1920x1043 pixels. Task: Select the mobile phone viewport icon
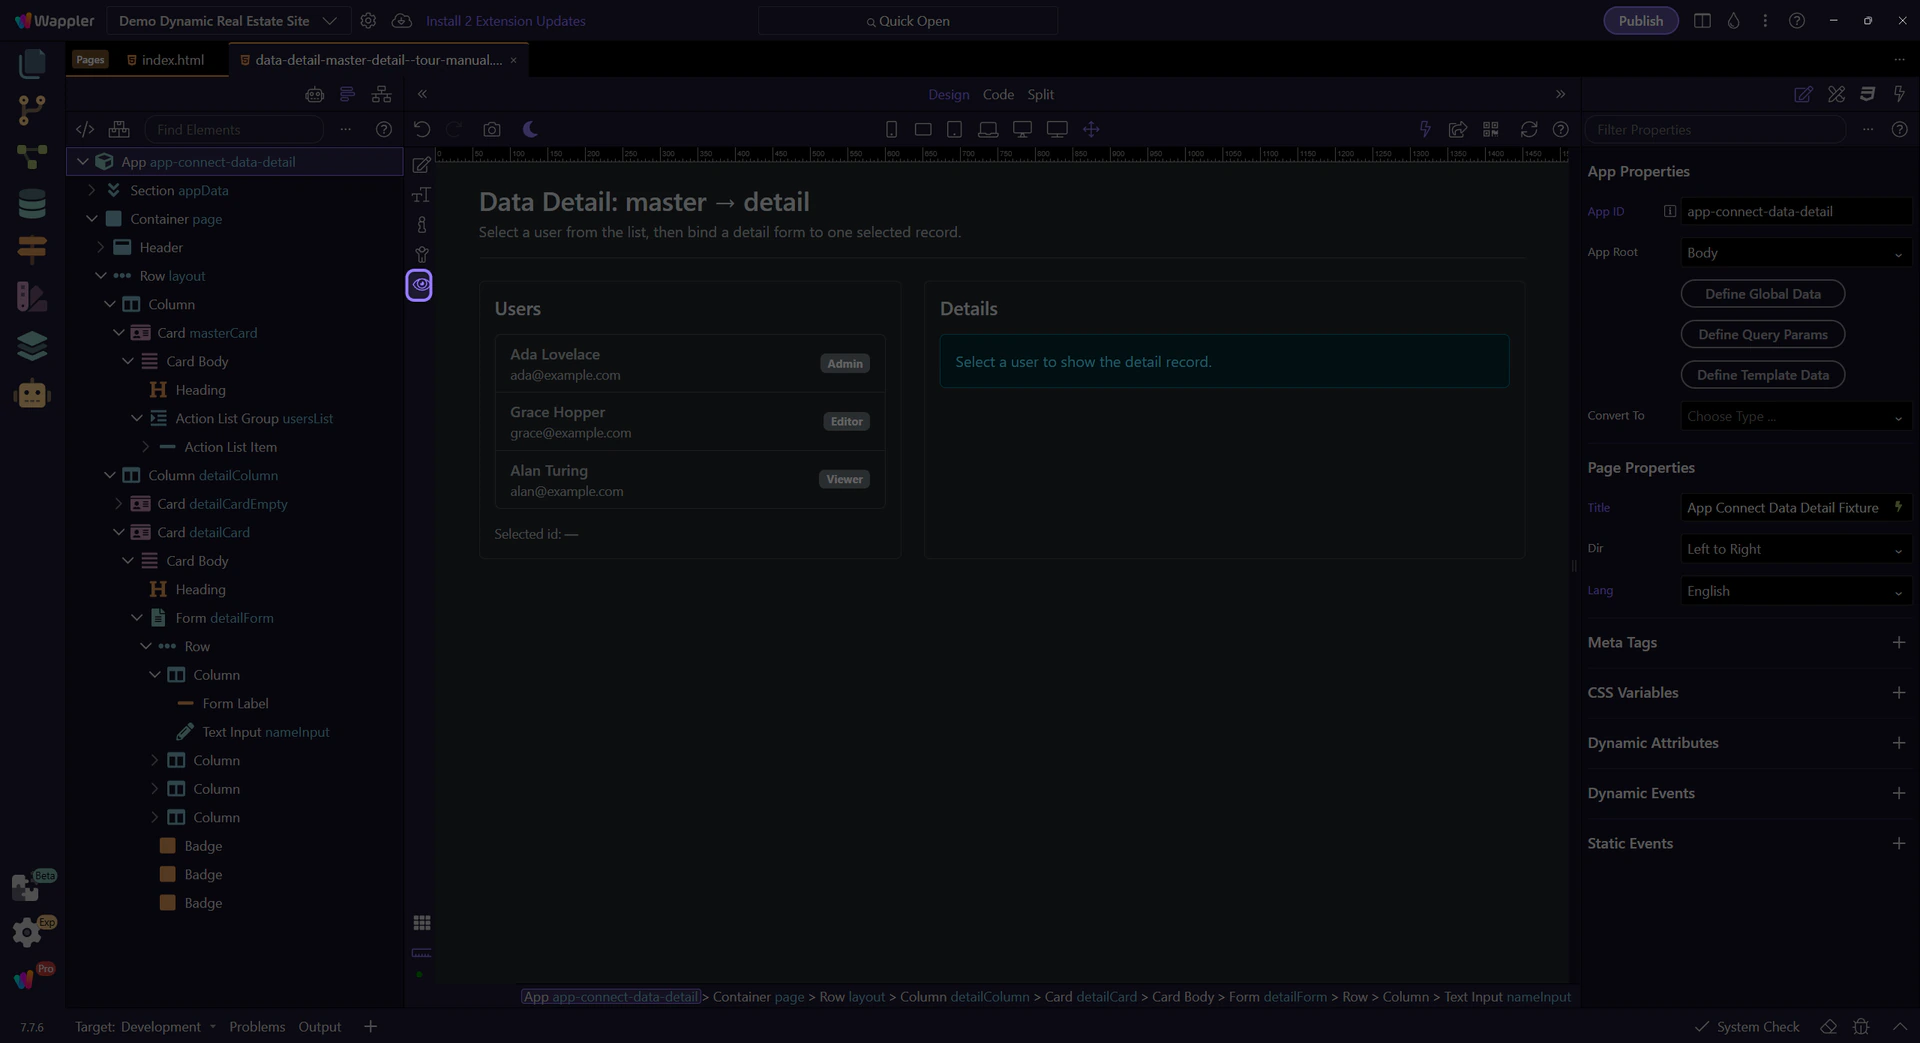click(x=891, y=130)
